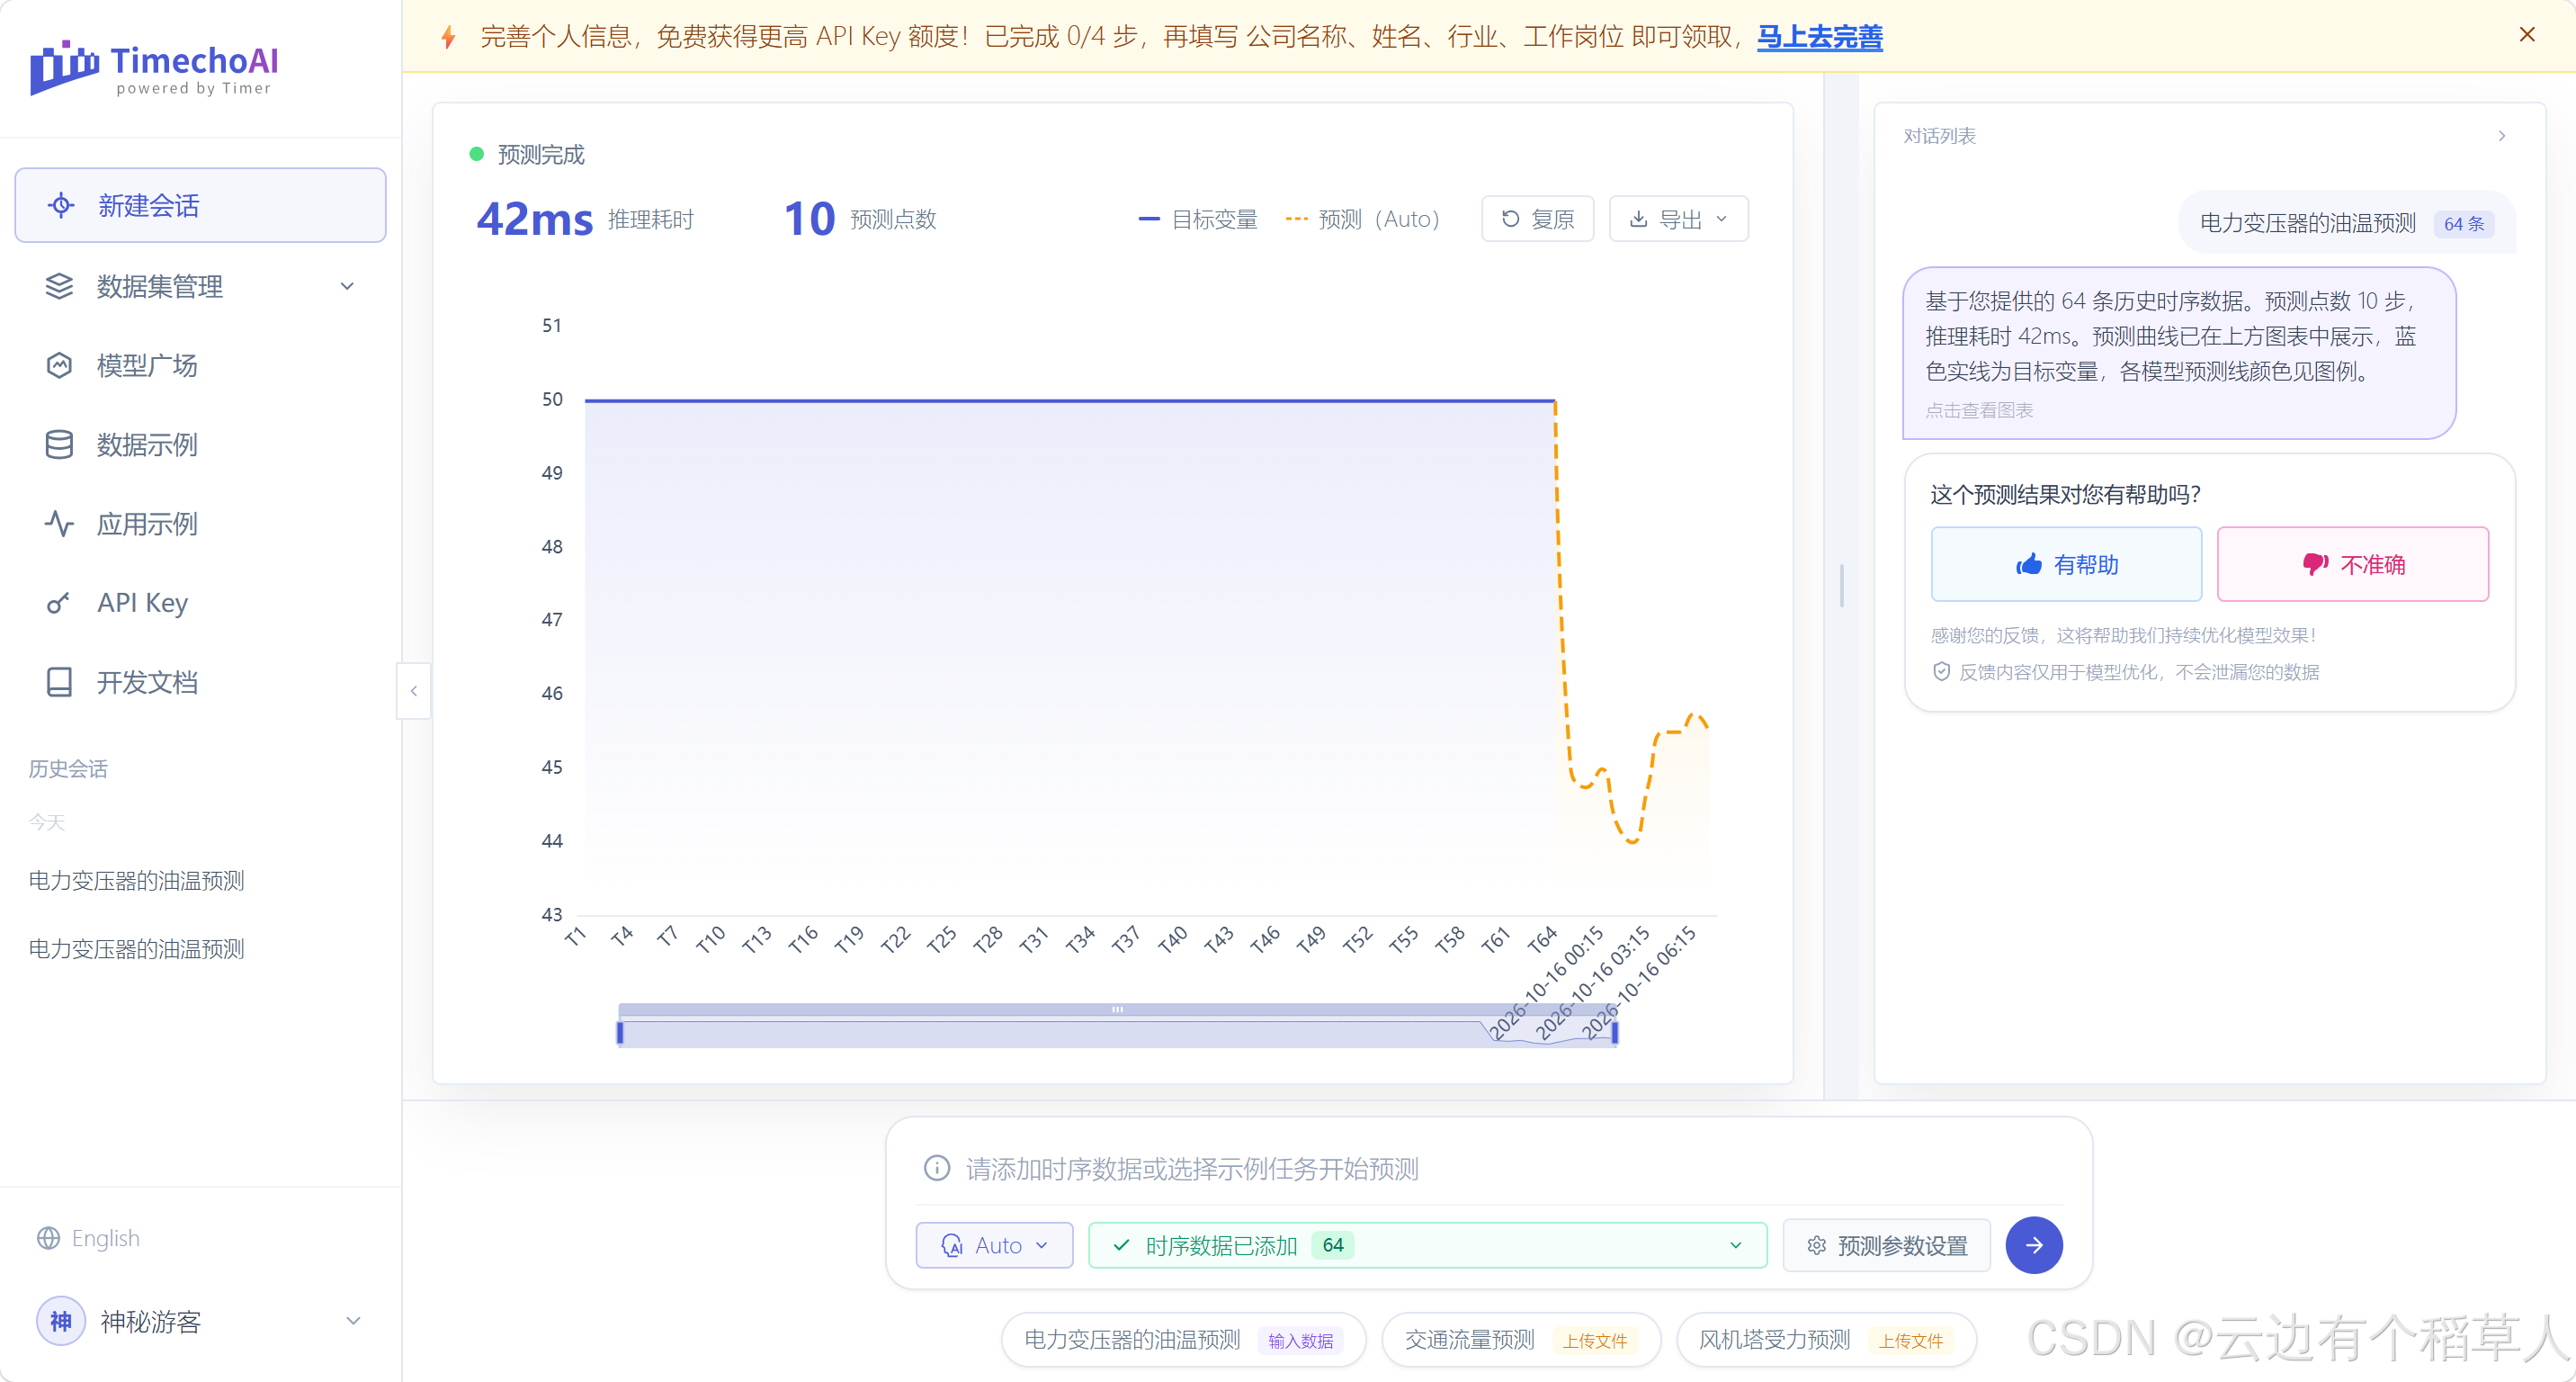This screenshot has height=1382, width=2576.
Task: Dismiss the top notification banner
Action: tap(2527, 34)
